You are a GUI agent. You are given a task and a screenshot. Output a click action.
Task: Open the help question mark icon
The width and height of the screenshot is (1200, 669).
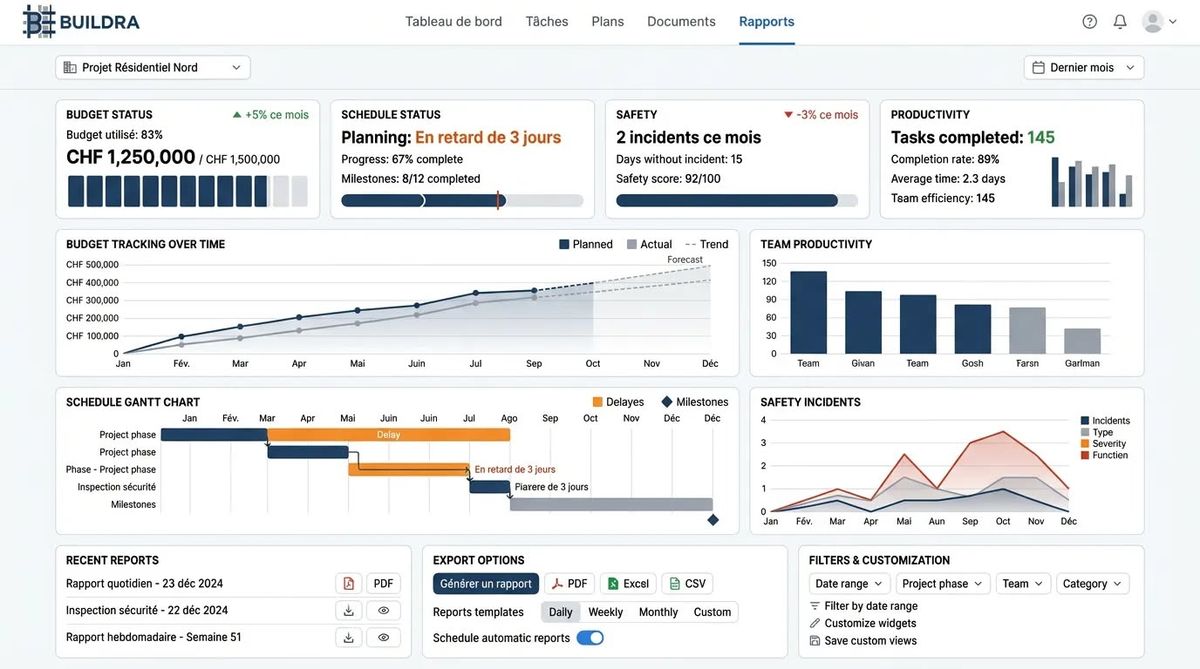coord(1090,22)
